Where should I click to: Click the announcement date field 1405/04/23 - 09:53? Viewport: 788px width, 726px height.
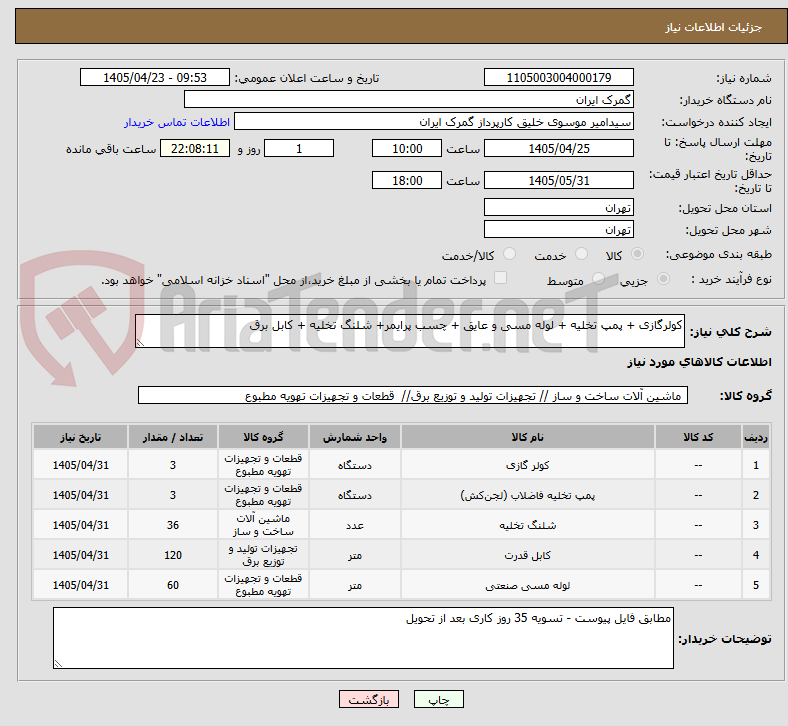(155, 77)
